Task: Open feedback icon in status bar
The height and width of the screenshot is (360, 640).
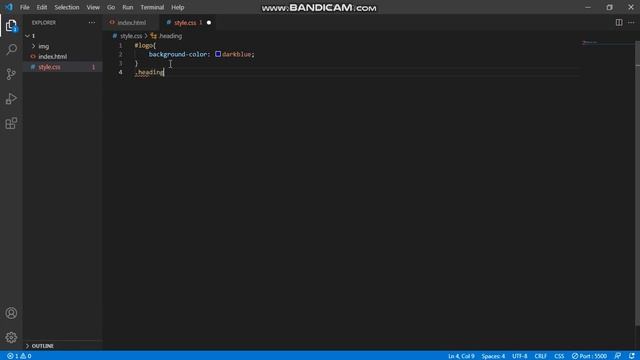Action: click(618, 356)
